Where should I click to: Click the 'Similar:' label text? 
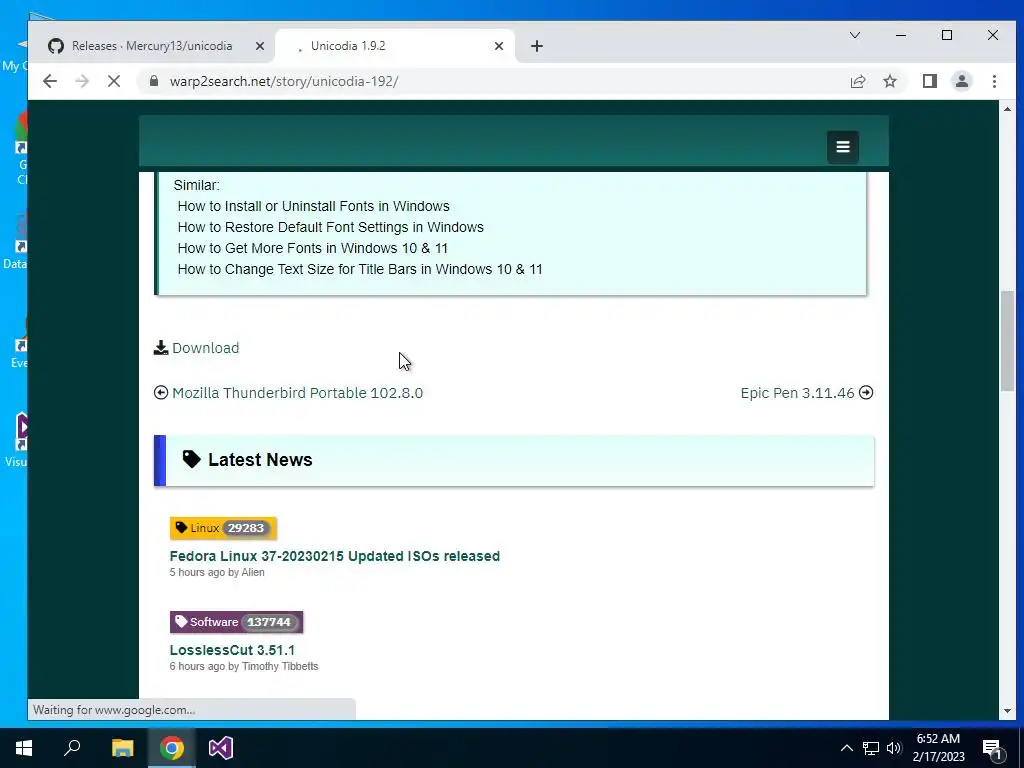[x=197, y=185]
